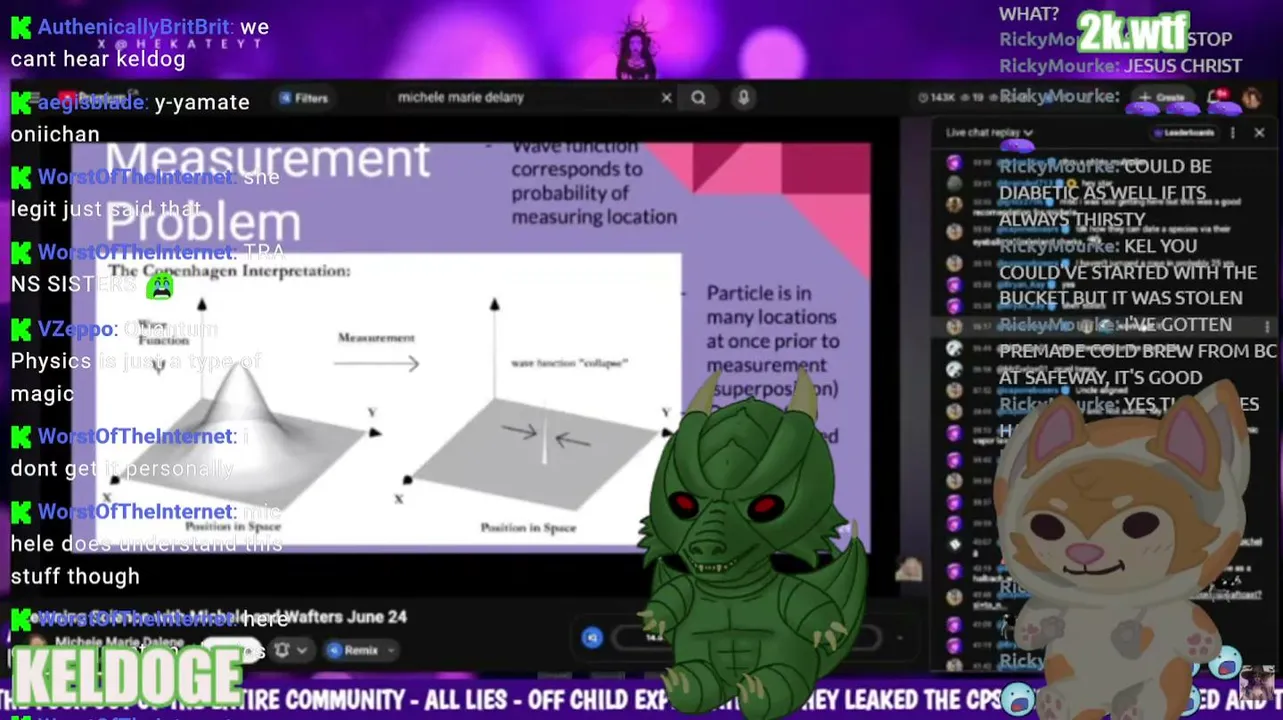This screenshot has height=720, width=1283.
Task: Click VZeppo username in chat
Action: [77, 328]
